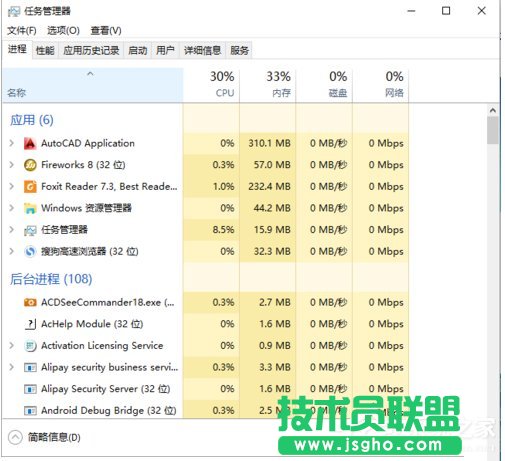The height and width of the screenshot is (461, 505).
Task: Switch to the 性能 tab
Action: pos(45,51)
